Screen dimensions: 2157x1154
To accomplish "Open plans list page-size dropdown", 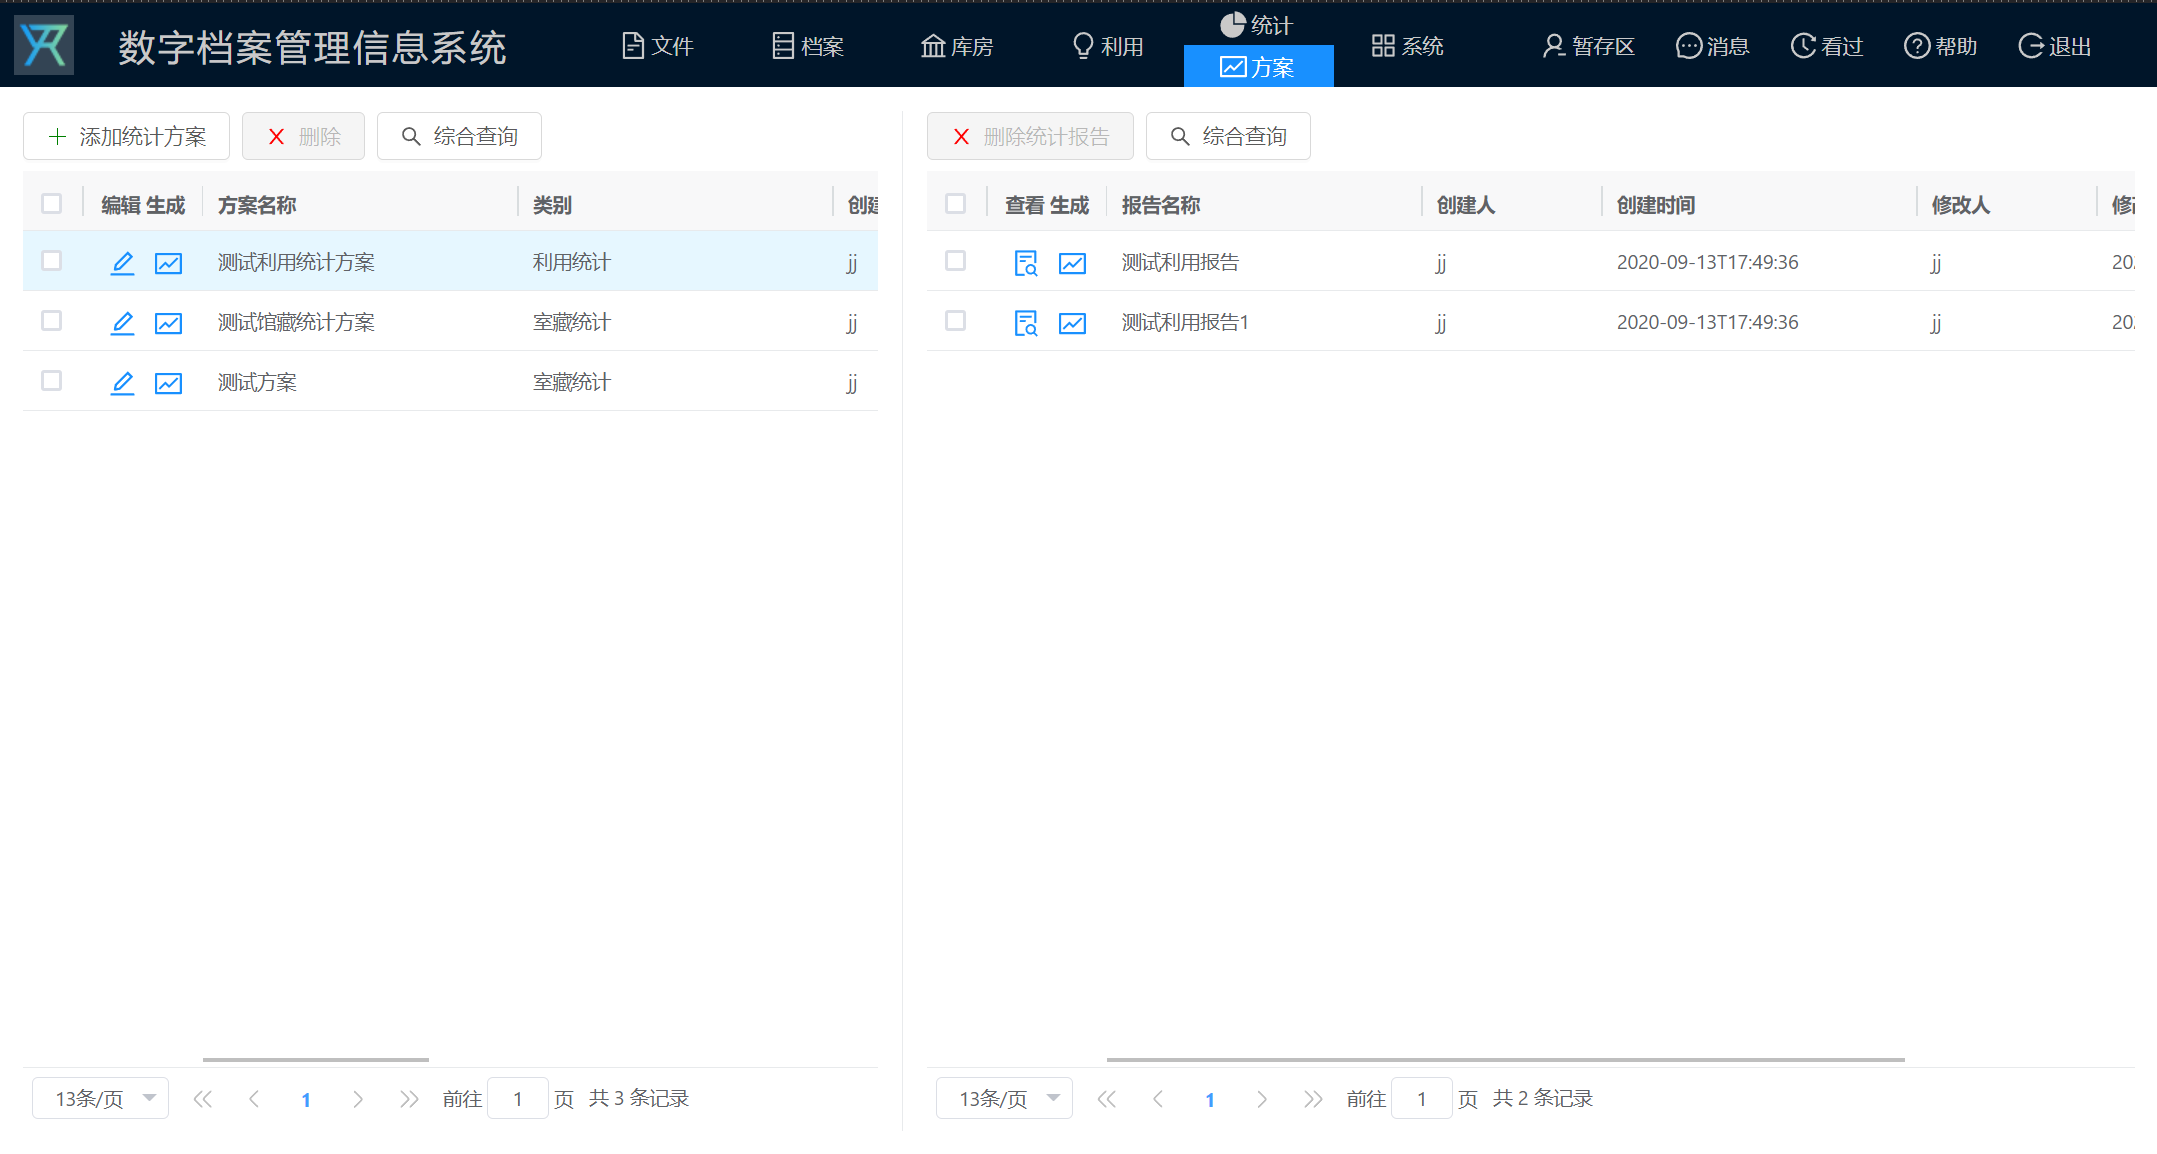I will (100, 1098).
